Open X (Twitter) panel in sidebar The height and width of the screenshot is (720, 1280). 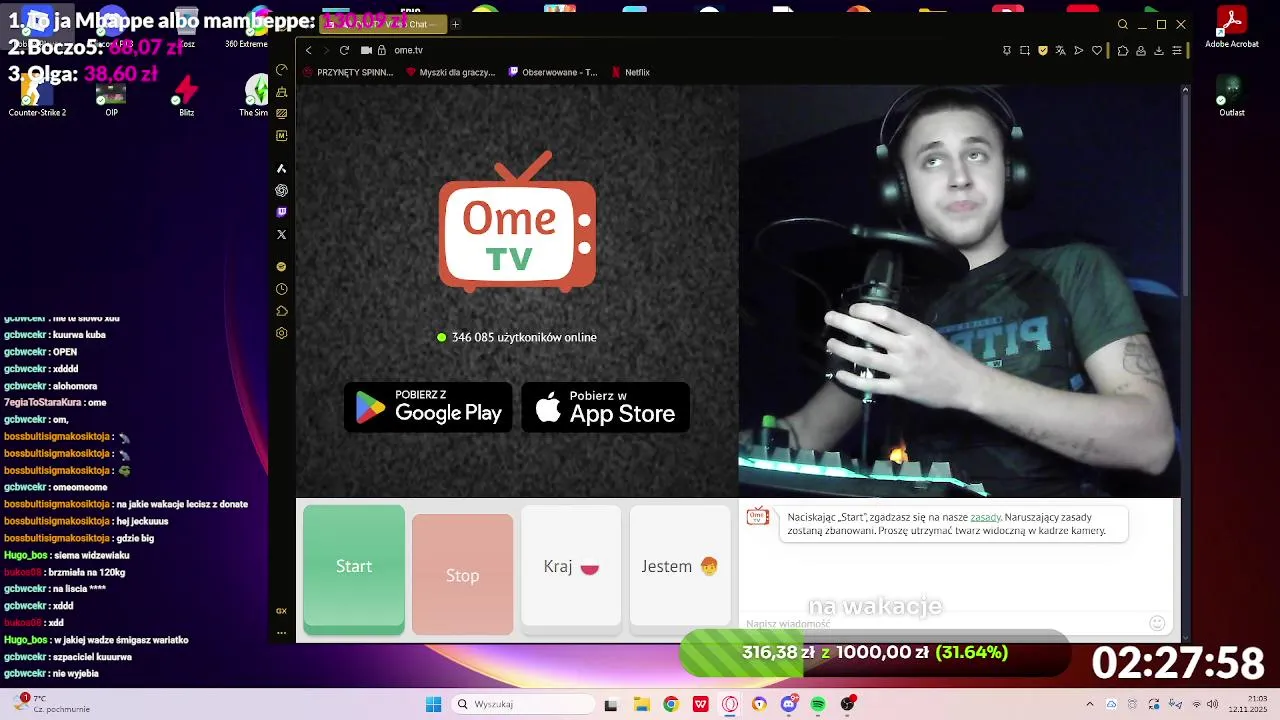(282, 234)
